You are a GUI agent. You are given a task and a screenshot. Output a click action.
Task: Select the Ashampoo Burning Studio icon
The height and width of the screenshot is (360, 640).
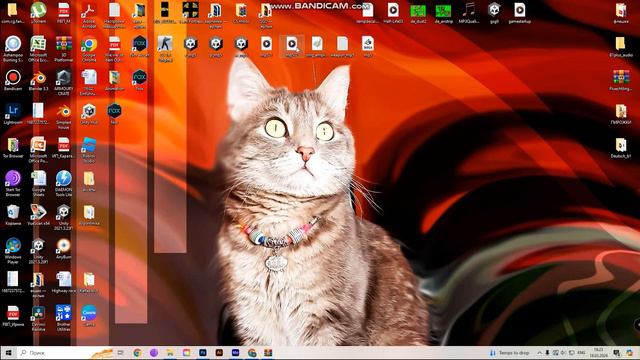click(13, 49)
